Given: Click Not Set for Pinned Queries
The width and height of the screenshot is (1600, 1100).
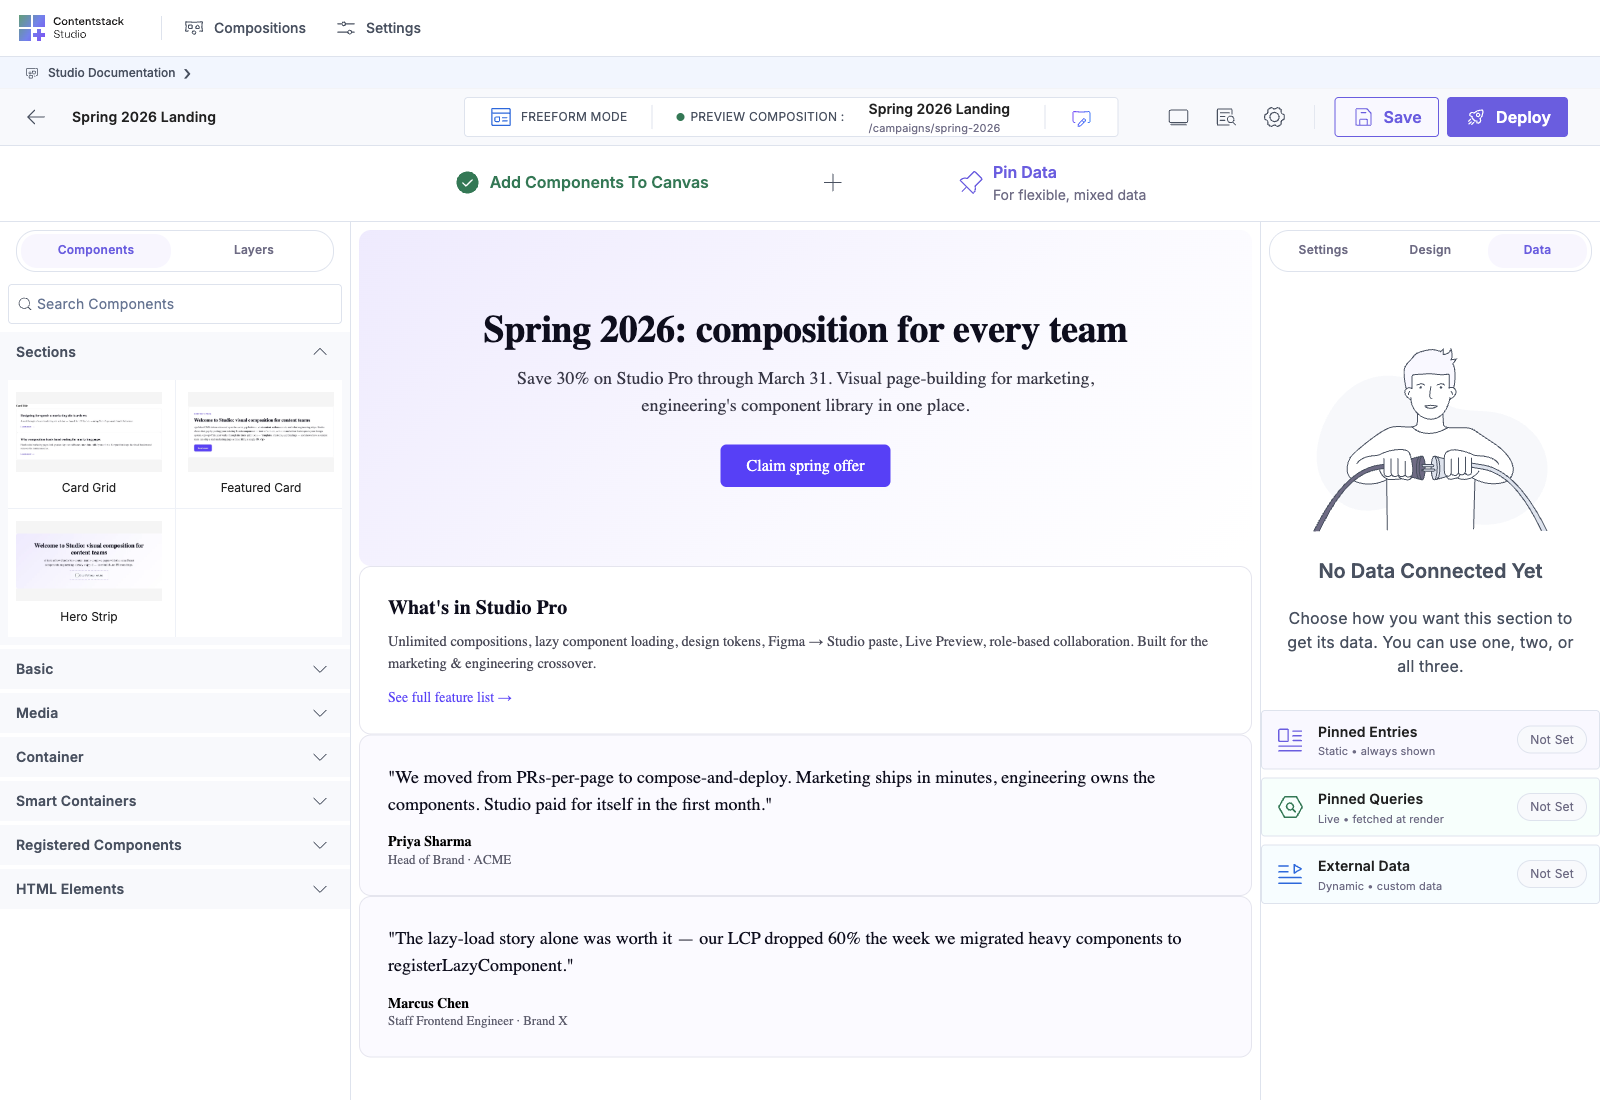Looking at the screenshot, I should point(1551,807).
